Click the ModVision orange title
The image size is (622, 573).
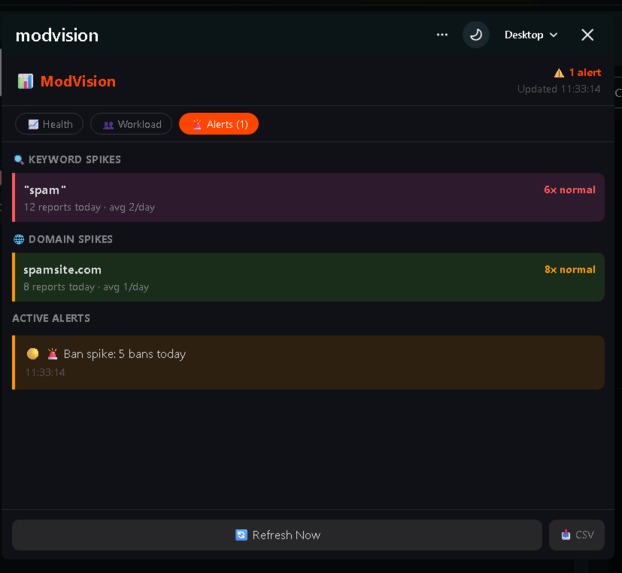point(78,81)
